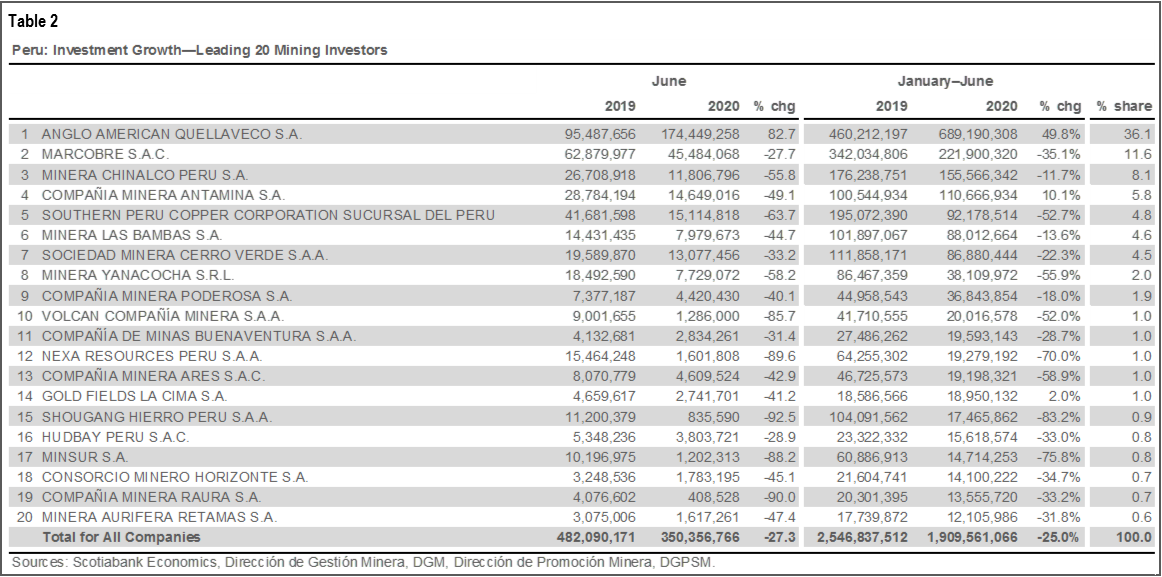Click the '% share' column header
This screenshot has height=577, width=1162.
click(x=1123, y=106)
